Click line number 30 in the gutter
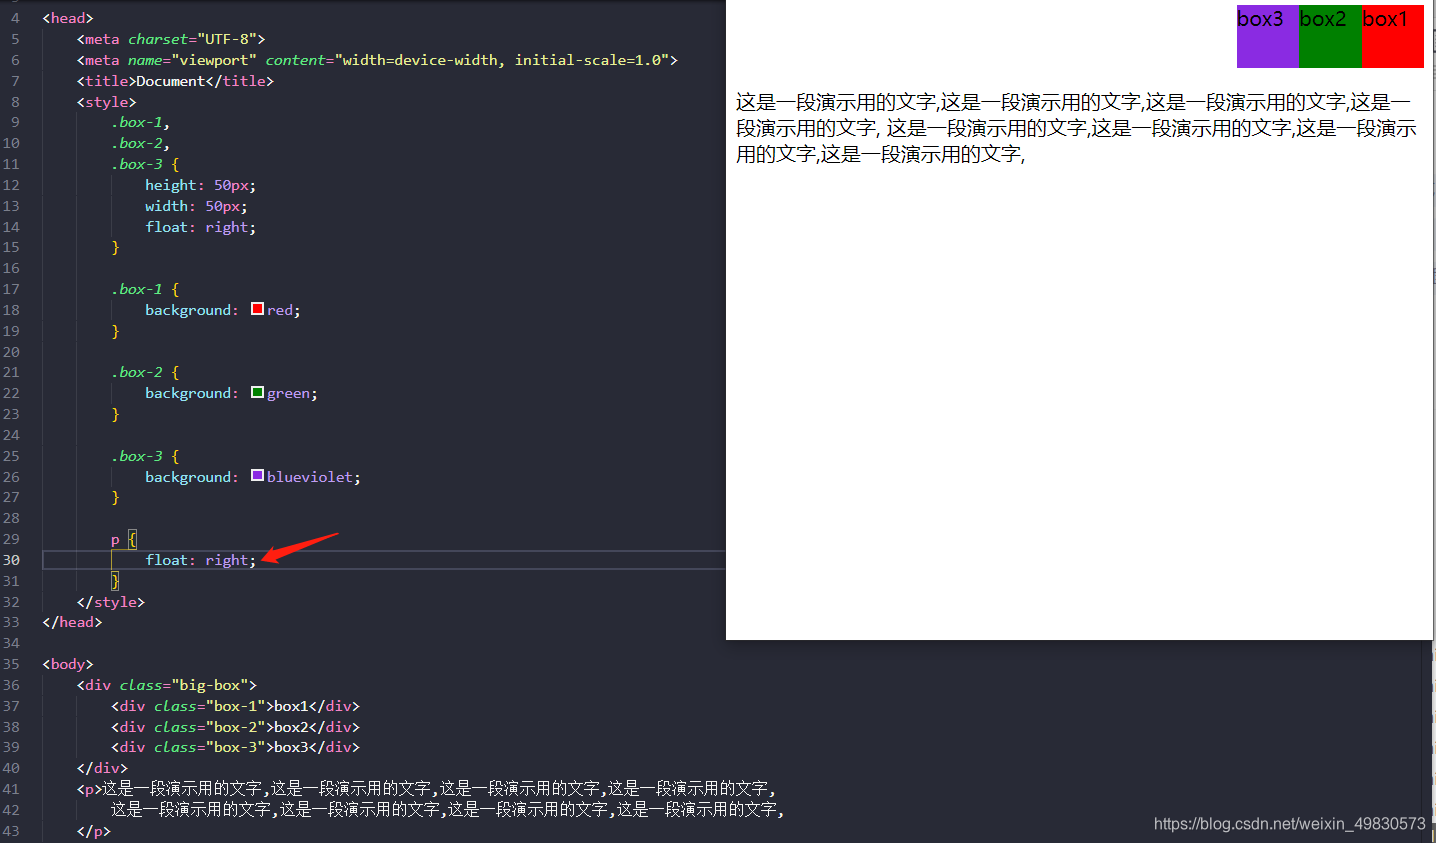 tap(11, 560)
